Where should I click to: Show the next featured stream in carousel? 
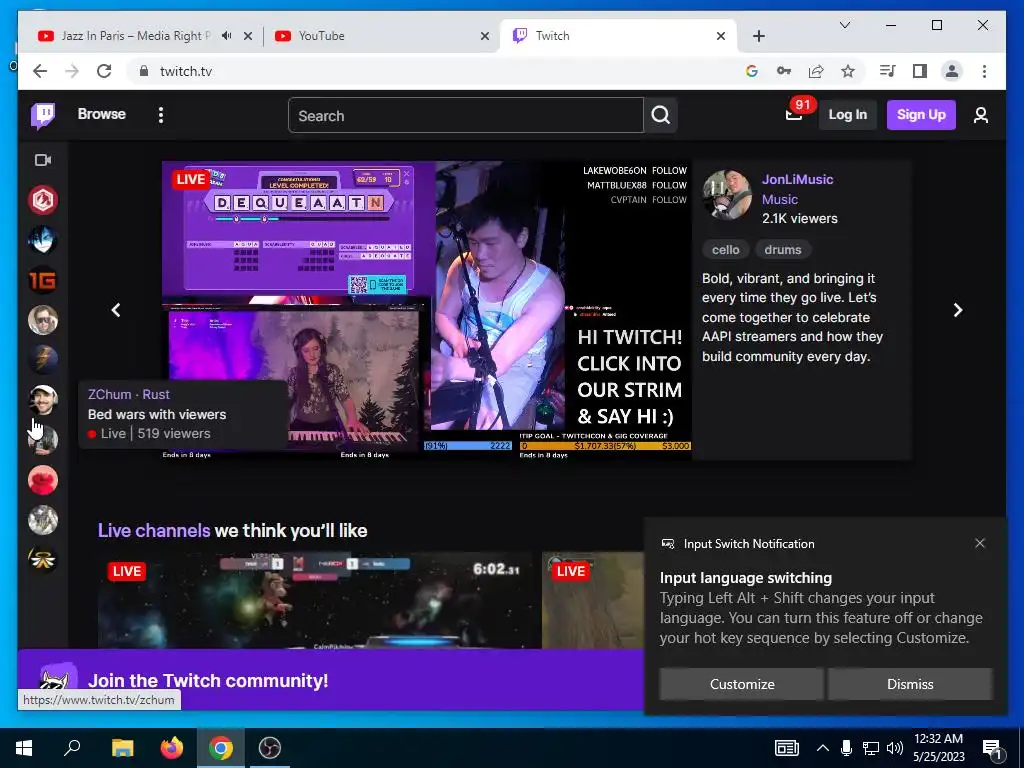click(x=957, y=310)
